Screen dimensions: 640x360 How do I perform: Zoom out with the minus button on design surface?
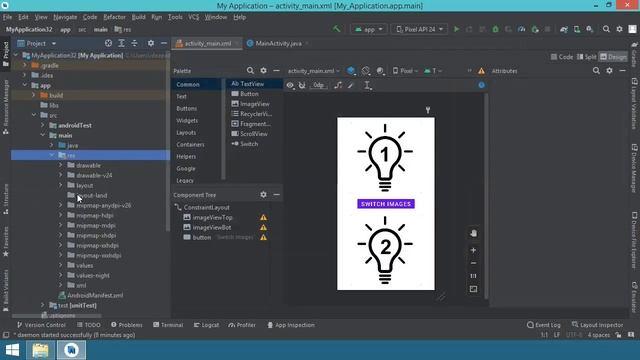click(x=473, y=263)
